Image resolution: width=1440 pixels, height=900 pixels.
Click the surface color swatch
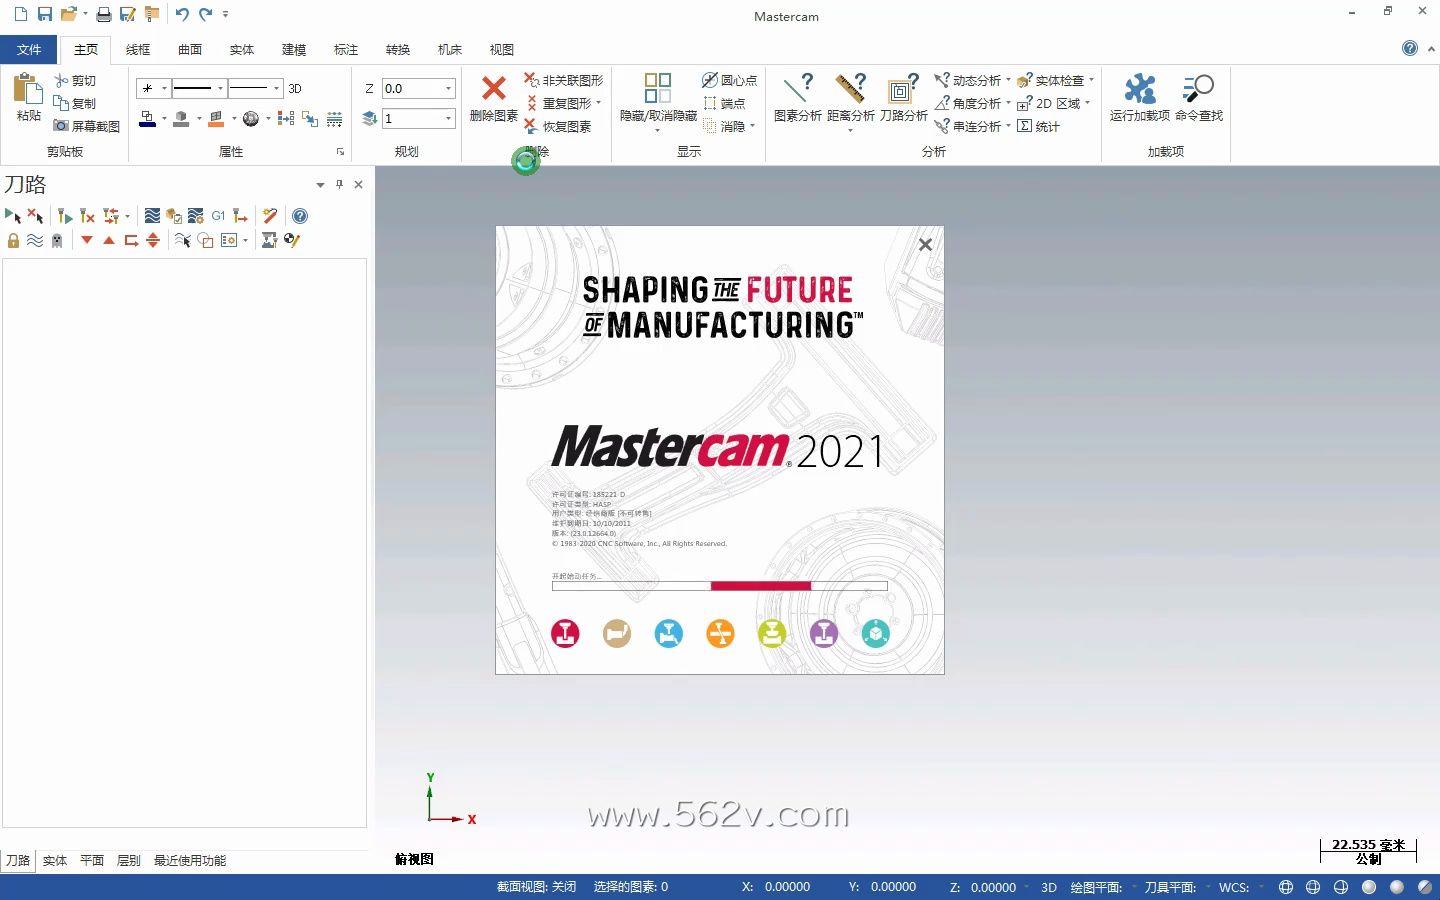point(216,119)
